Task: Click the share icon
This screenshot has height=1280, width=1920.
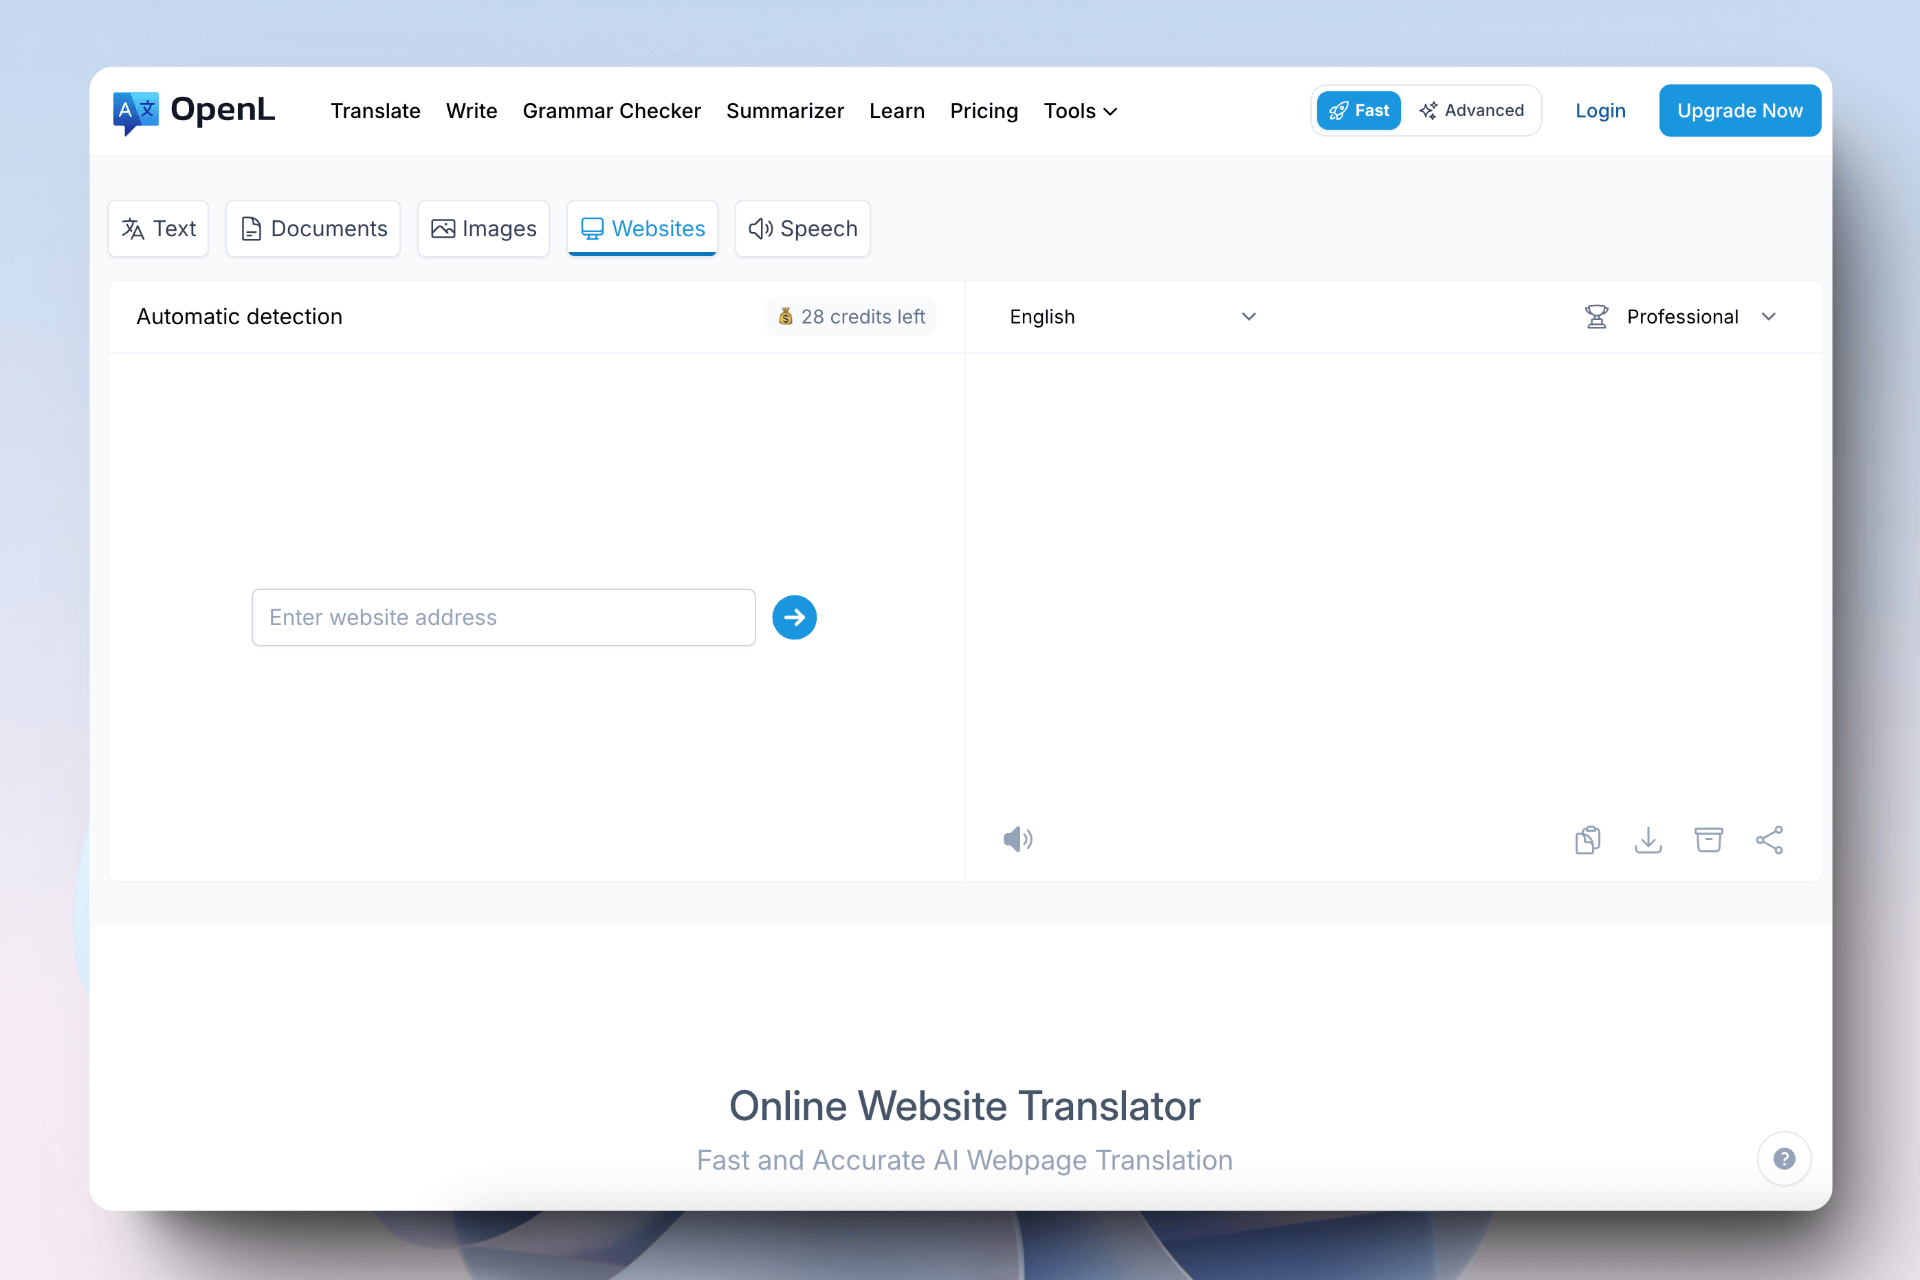Action: point(1770,840)
